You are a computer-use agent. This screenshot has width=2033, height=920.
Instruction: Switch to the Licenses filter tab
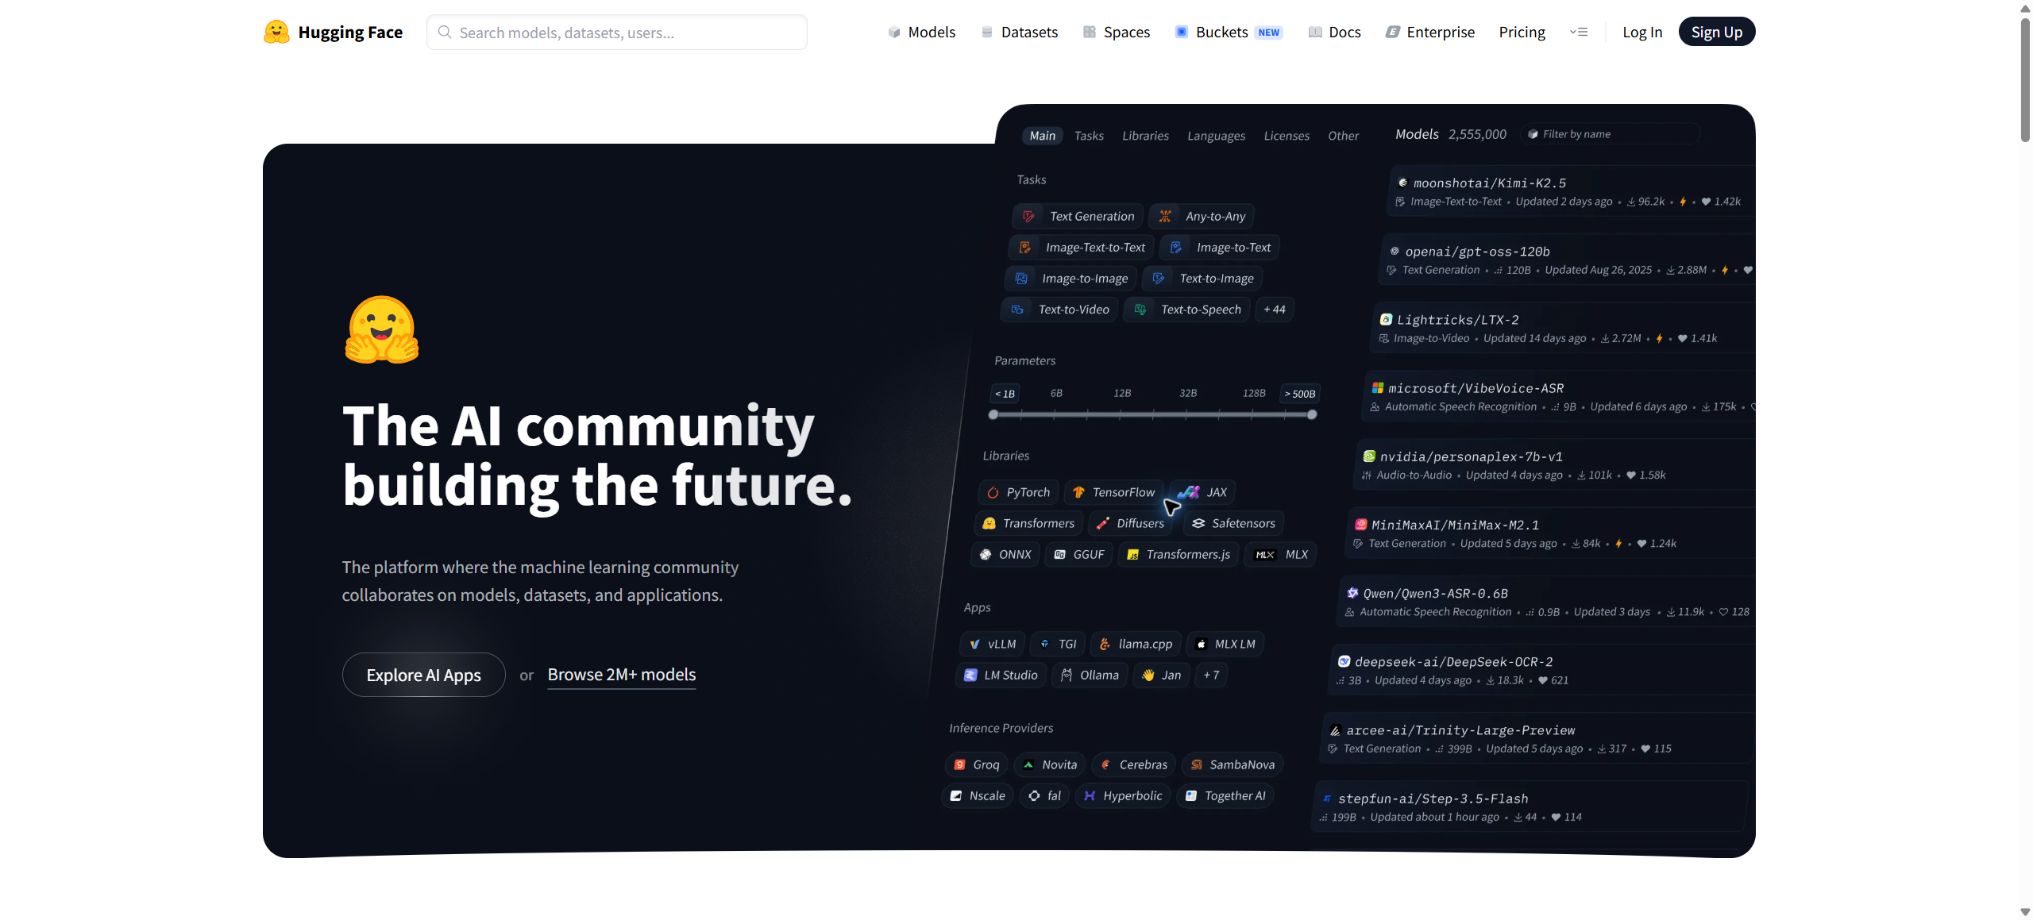[1286, 136]
